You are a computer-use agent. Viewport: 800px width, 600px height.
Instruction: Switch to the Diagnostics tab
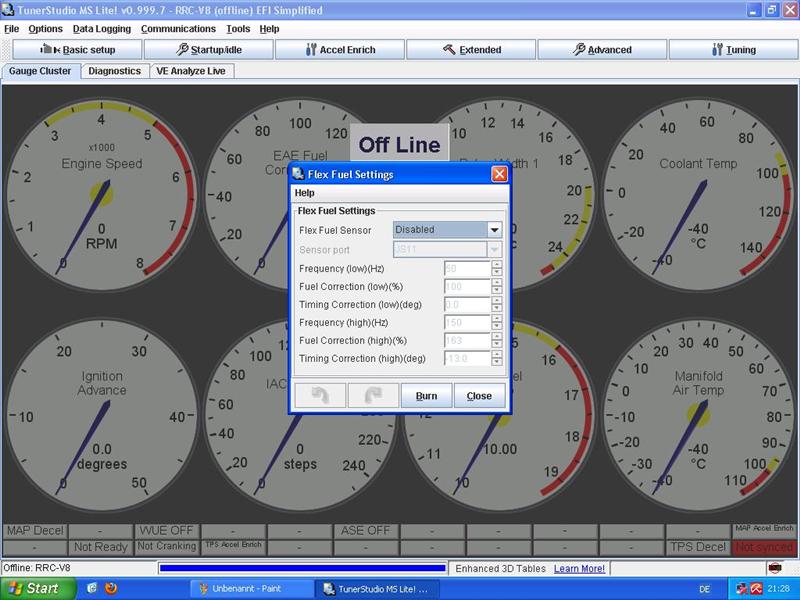[114, 71]
